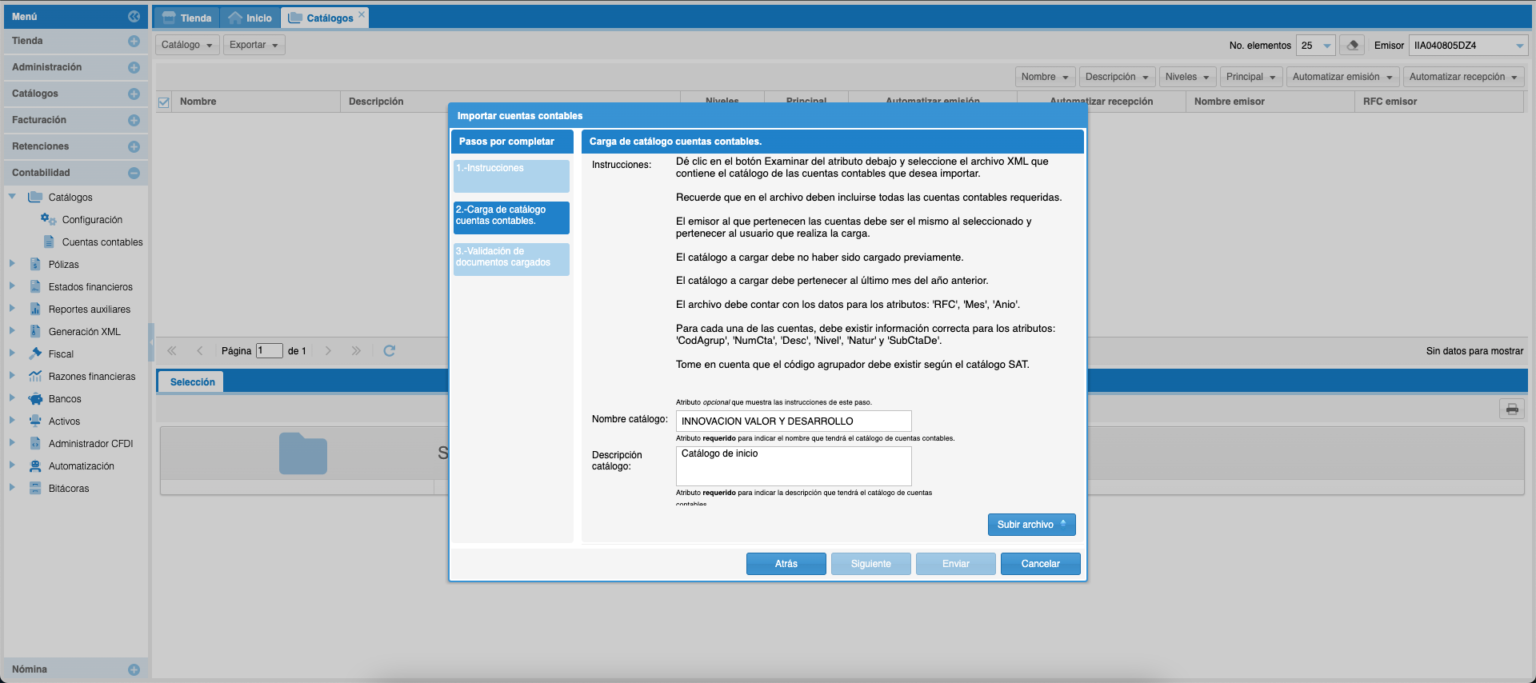The image size is (1536, 683).
Task: Click the print icon in Selección panel
Action: (1512, 409)
